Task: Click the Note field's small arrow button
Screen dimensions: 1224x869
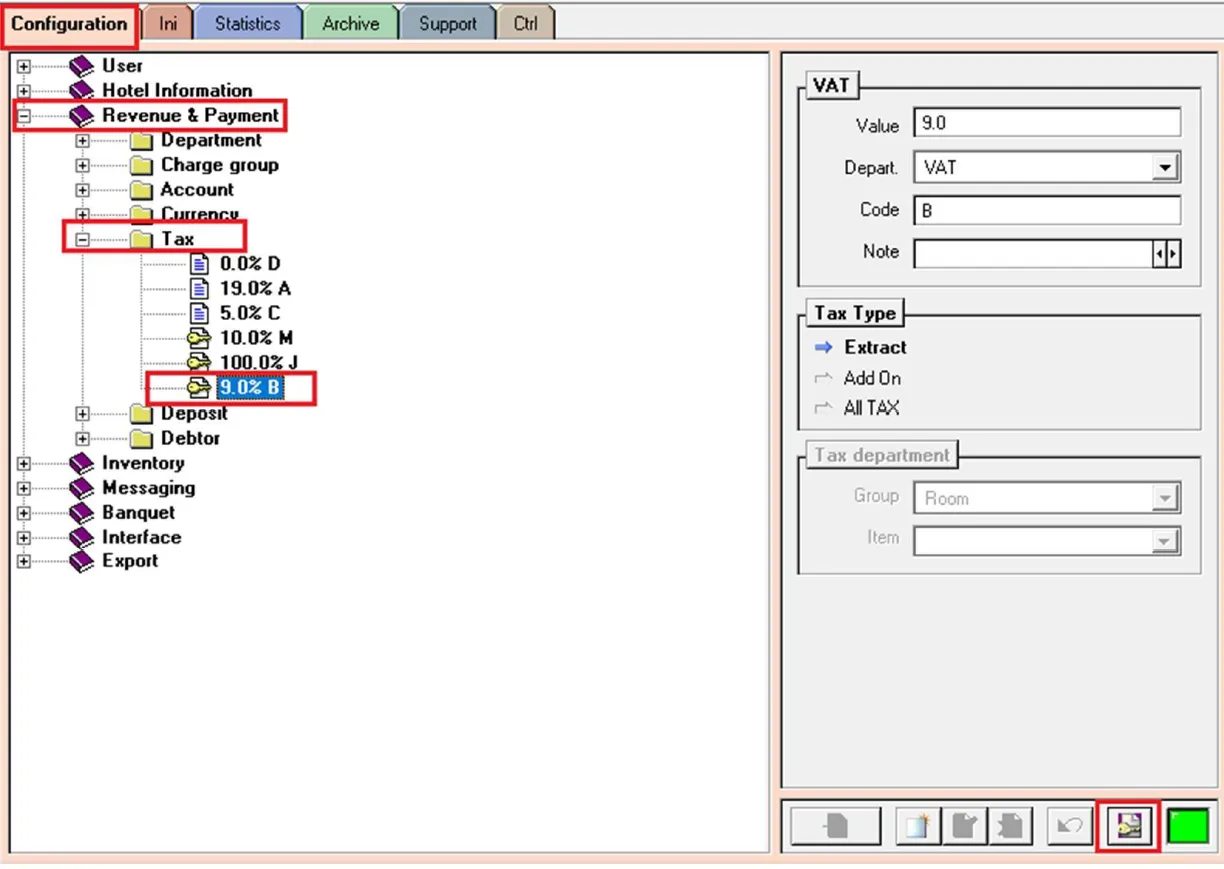Action: point(1167,254)
